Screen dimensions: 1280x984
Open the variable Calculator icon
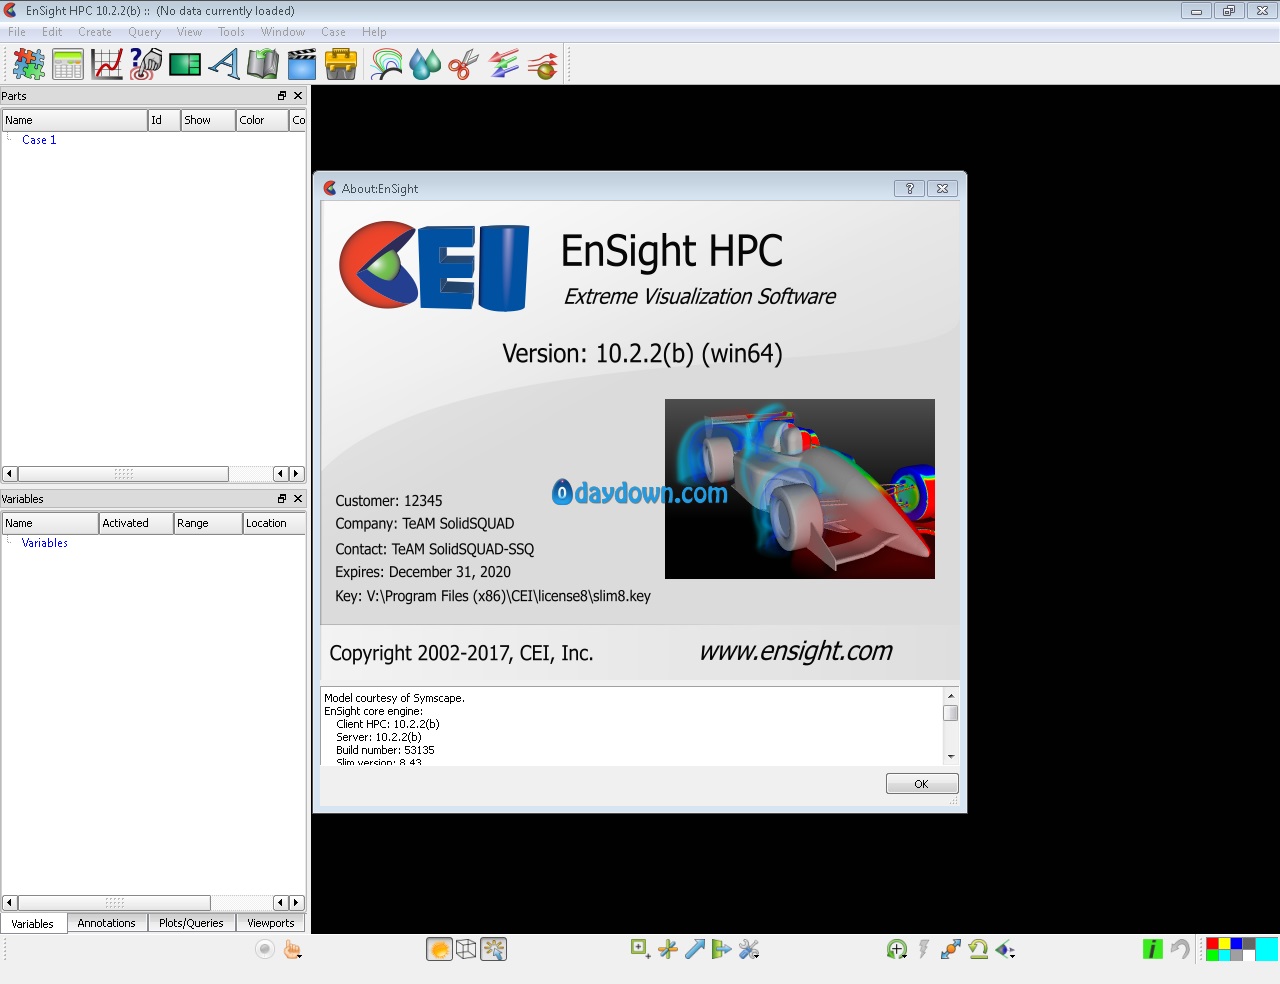click(68, 64)
